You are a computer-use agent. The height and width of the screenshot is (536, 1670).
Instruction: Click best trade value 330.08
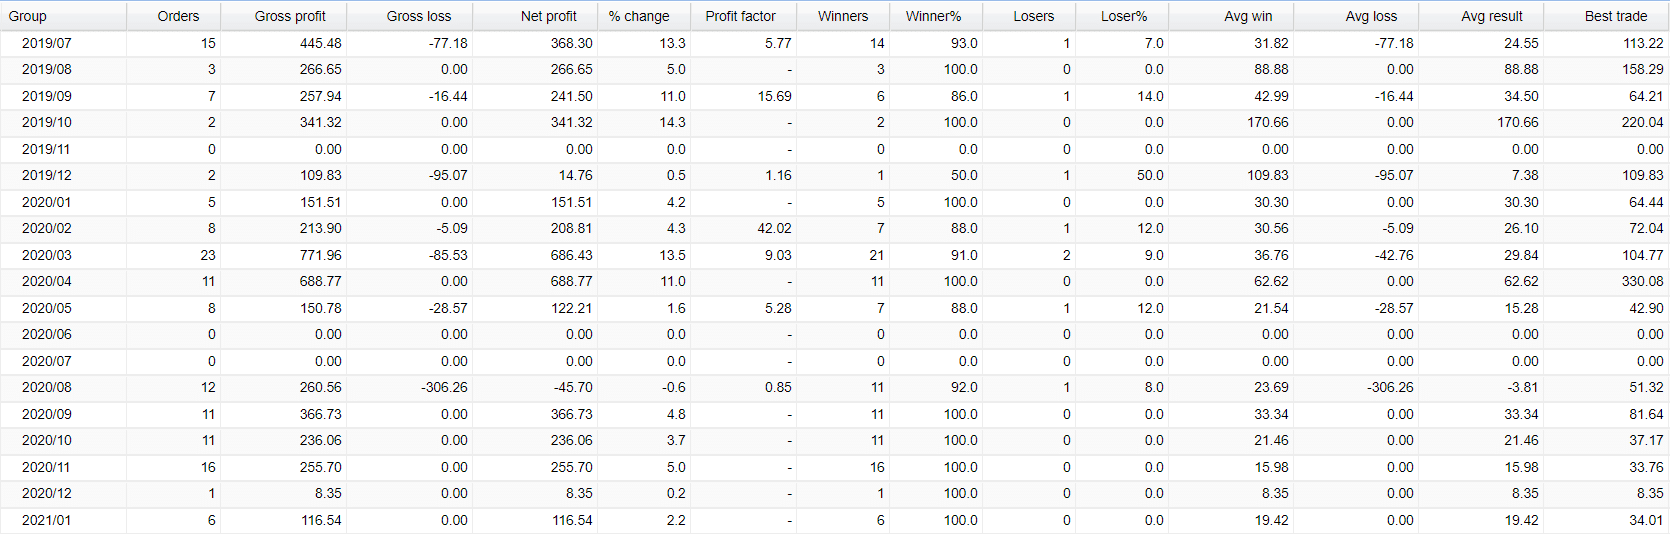[1643, 281]
